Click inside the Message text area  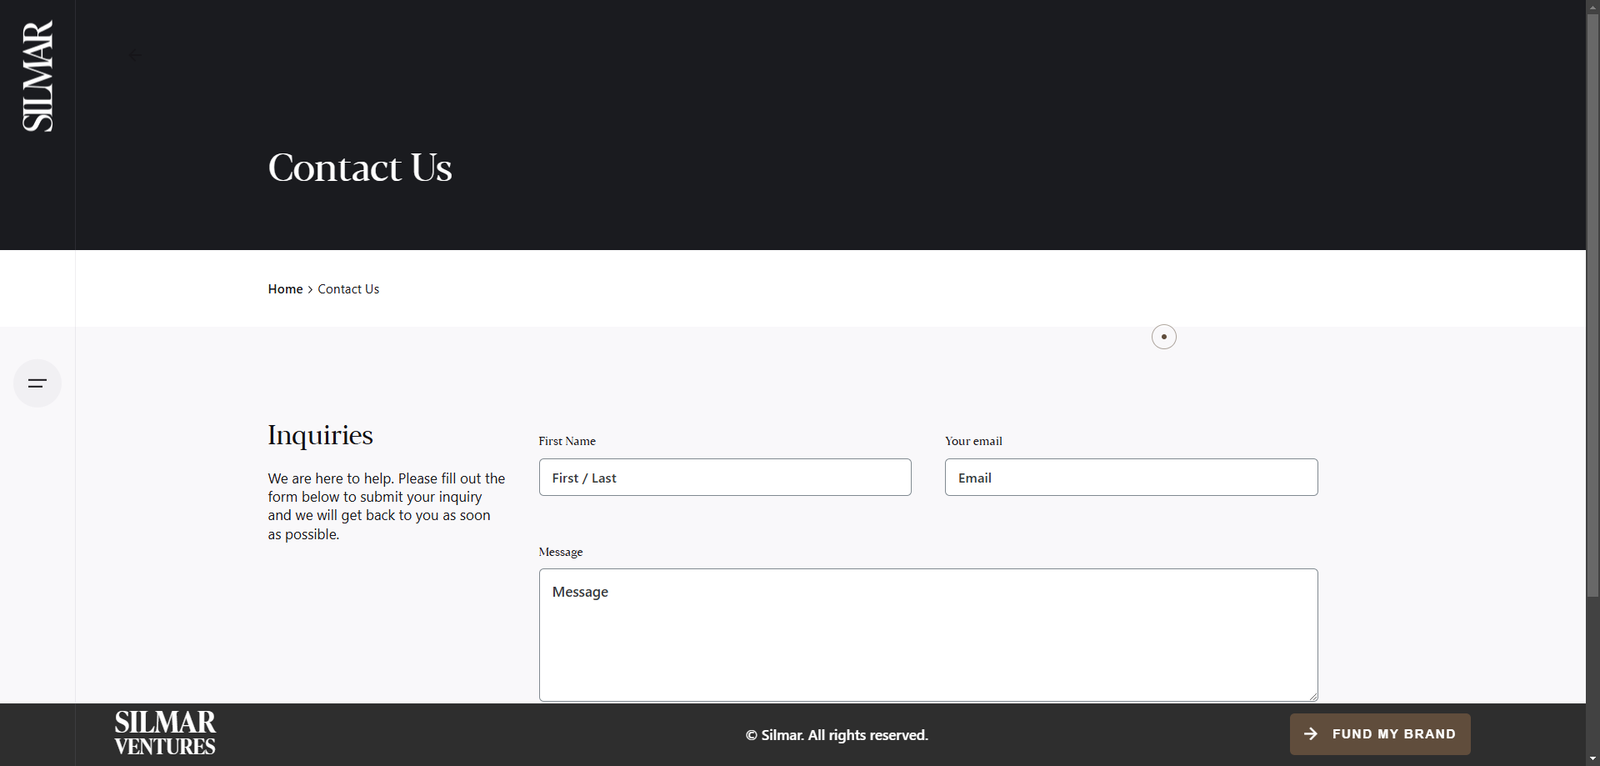928,635
